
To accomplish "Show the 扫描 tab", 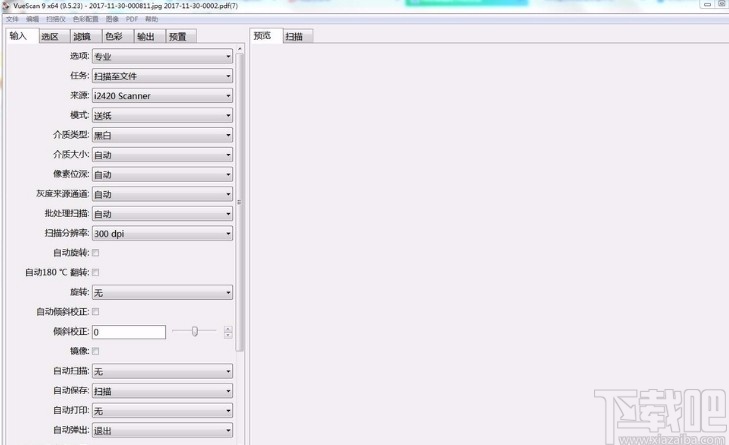I will pos(298,36).
